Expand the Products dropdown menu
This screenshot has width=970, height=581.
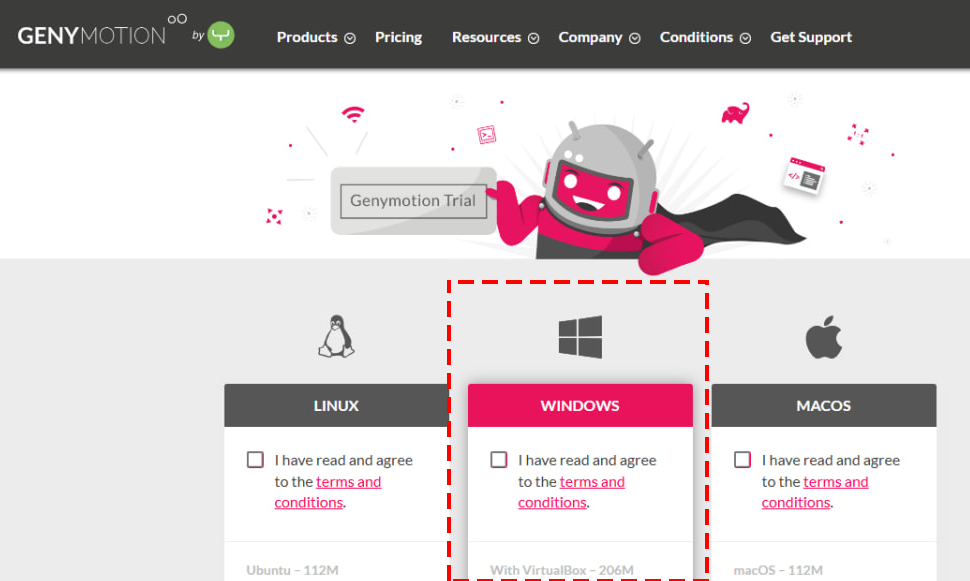pos(315,37)
